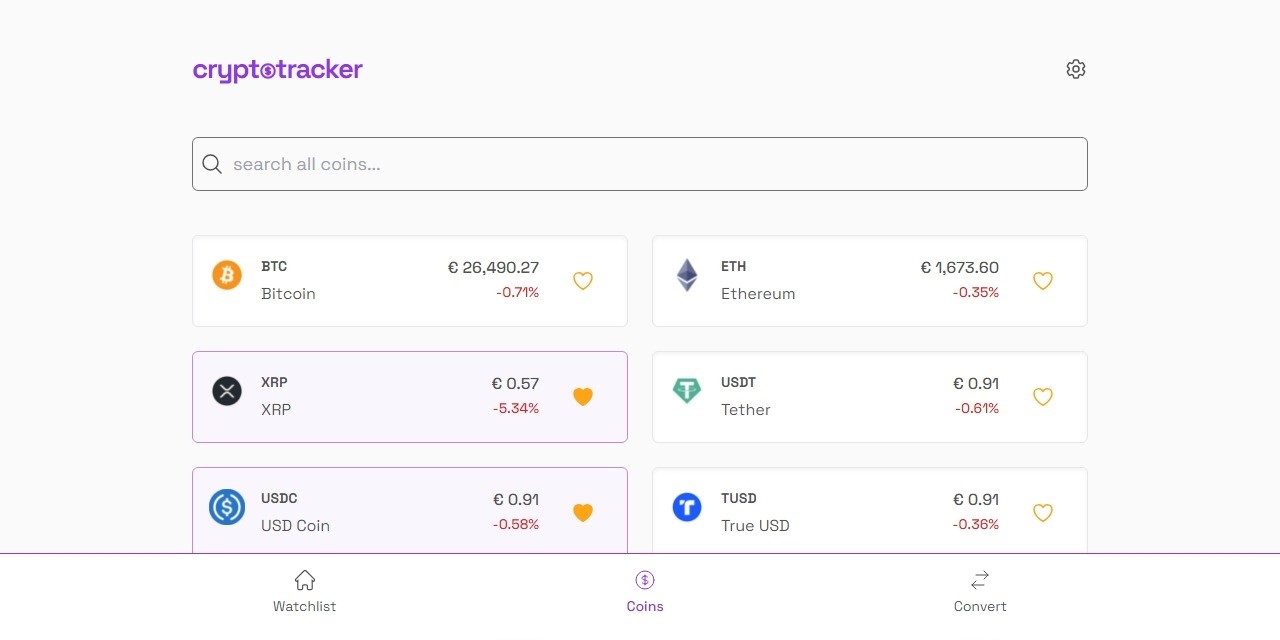Open the Convert tab

(980, 591)
